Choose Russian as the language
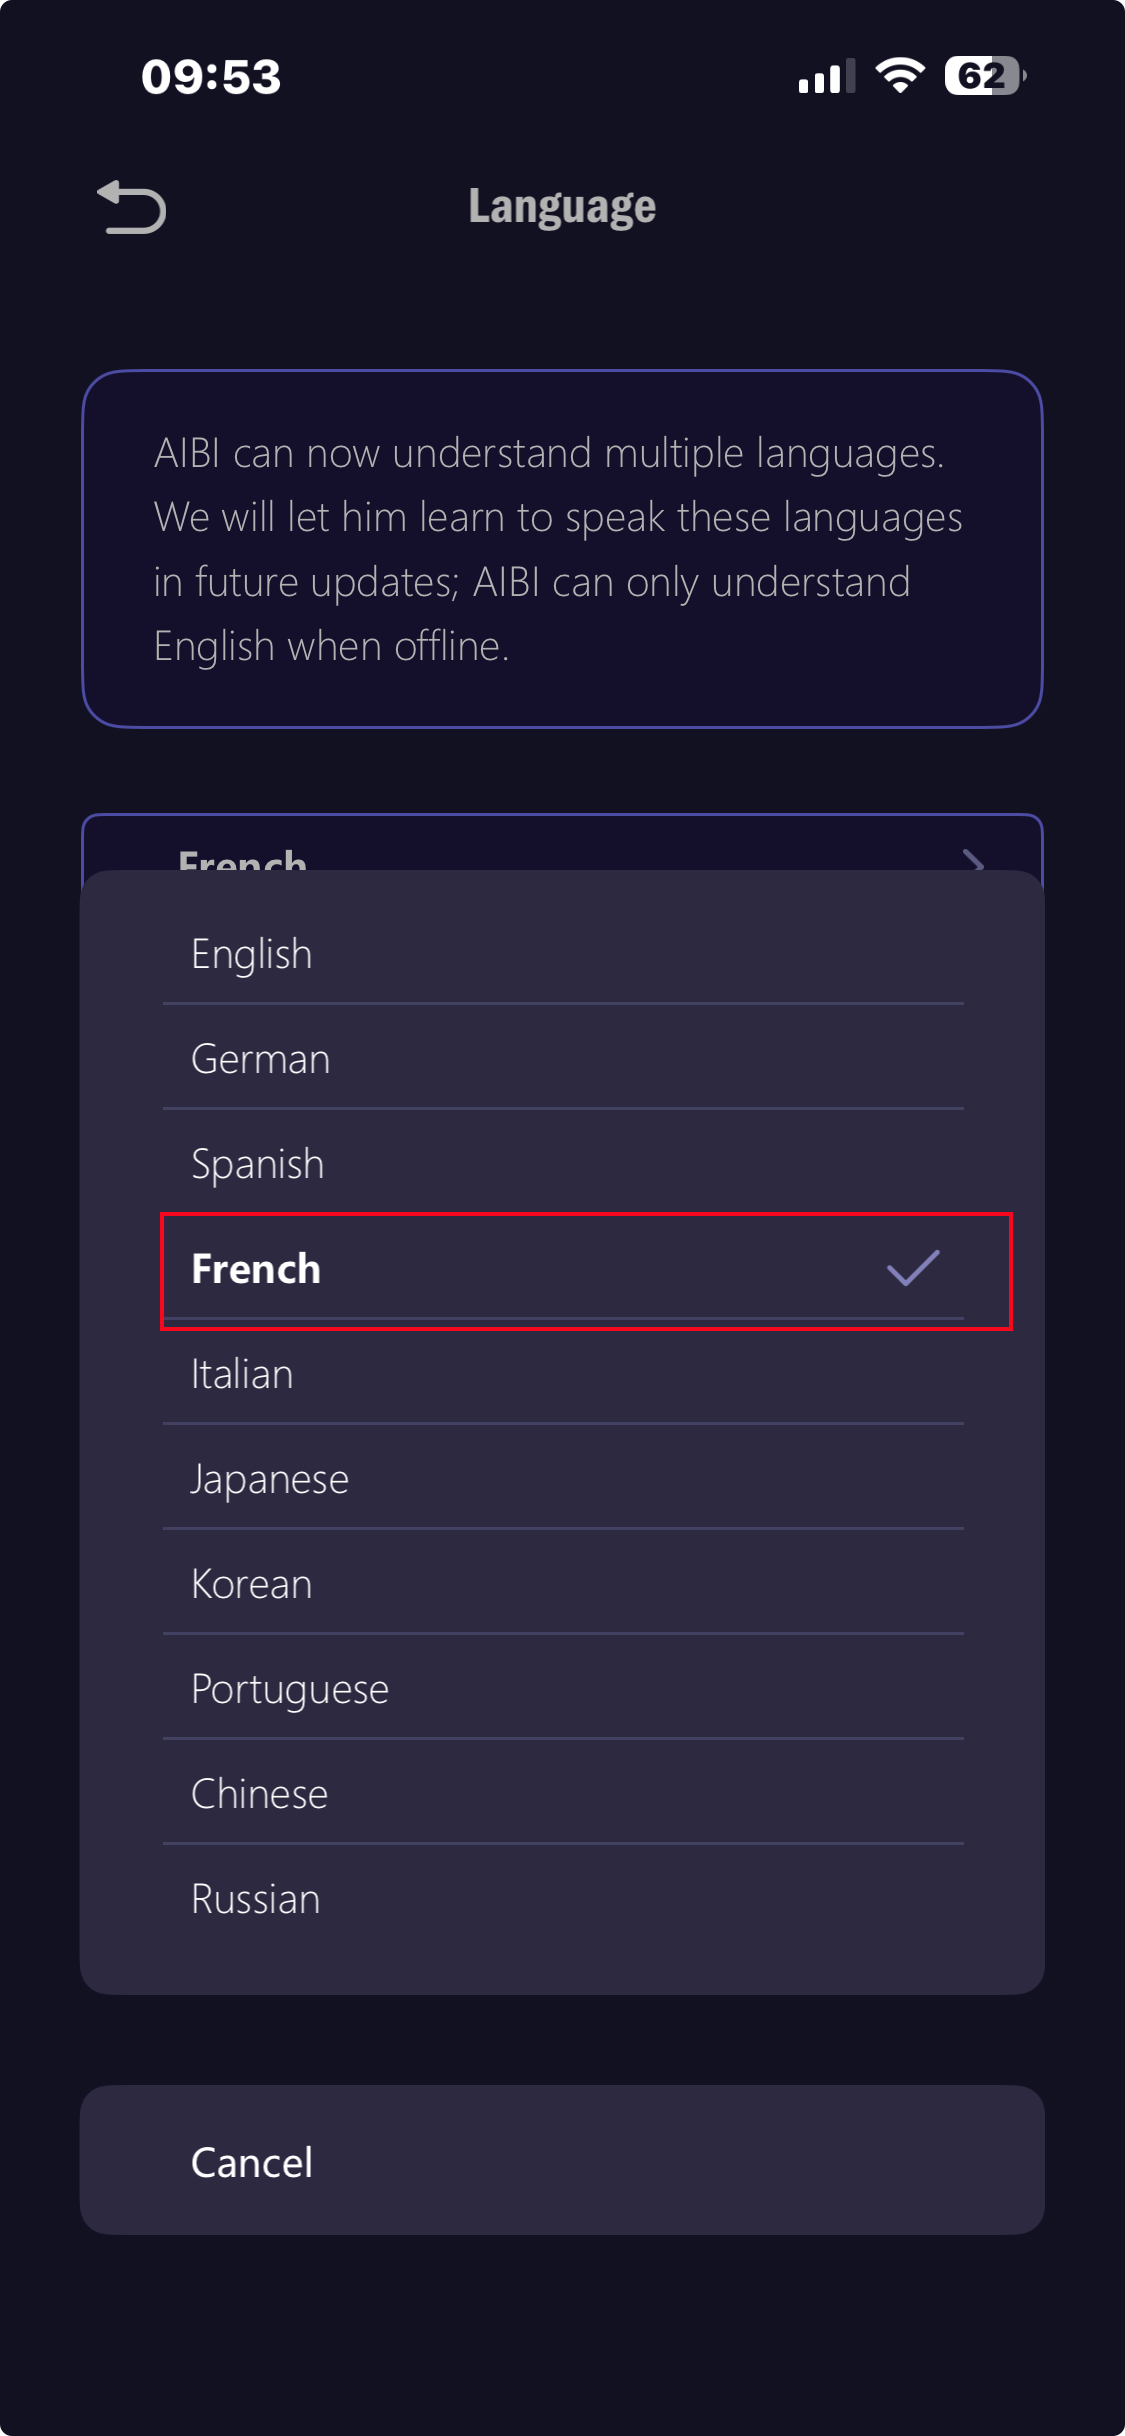This screenshot has height=2436, width=1125. coord(562,1899)
